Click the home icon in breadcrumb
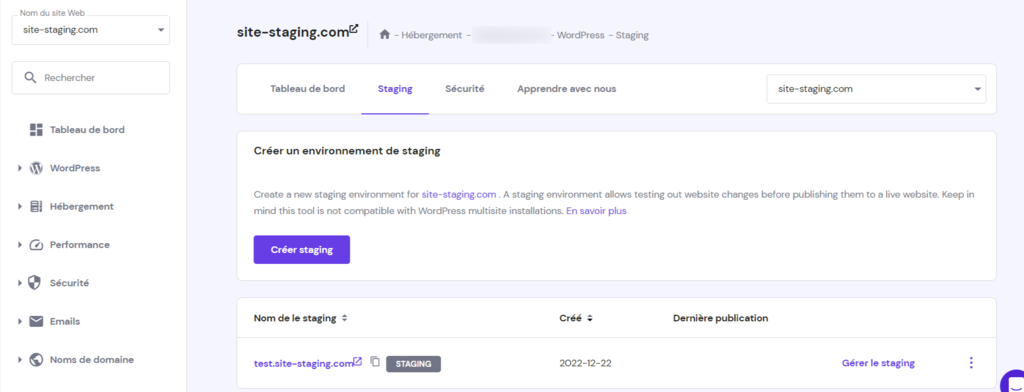Image resolution: width=1024 pixels, height=392 pixels. (x=385, y=35)
